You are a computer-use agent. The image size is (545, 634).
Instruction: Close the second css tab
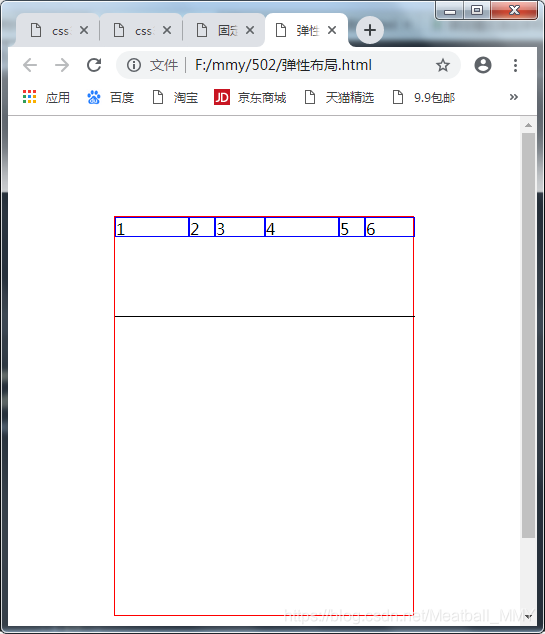click(167, 30)
